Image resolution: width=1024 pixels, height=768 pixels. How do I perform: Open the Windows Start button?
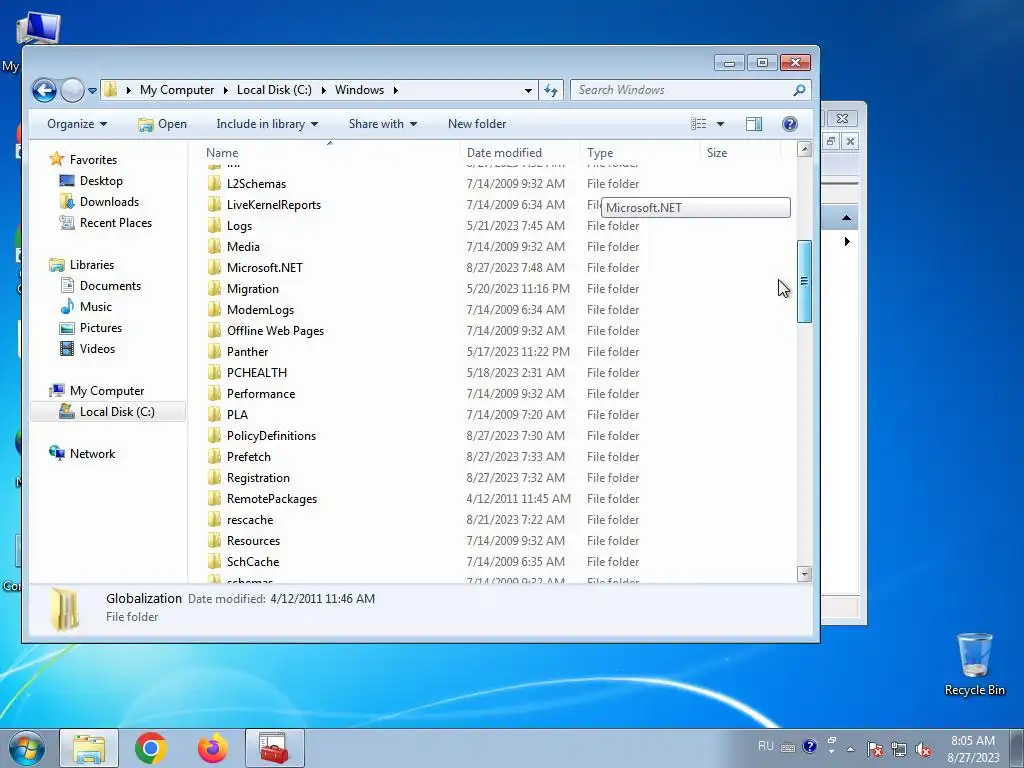[27, 748]
